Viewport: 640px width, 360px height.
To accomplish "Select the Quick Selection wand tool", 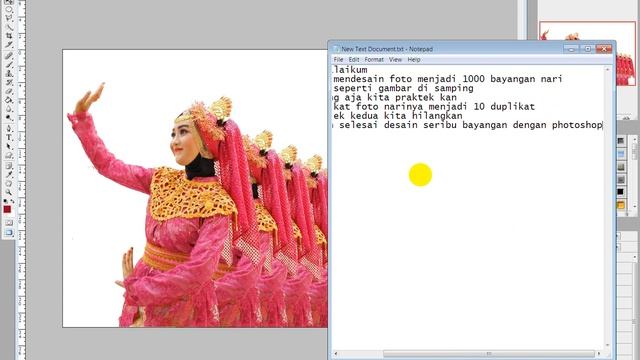I will (x=9, y=27).
